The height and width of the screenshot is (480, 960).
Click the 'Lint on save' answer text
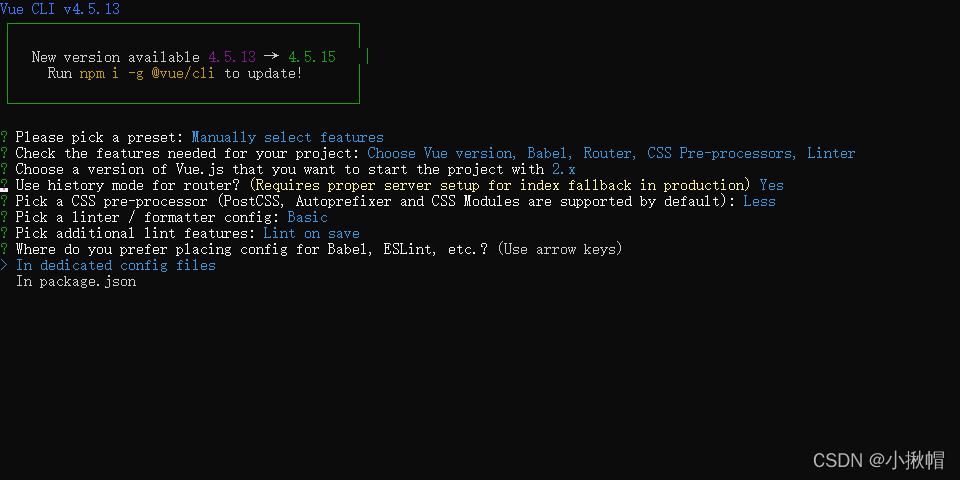click(x=312, y=233)
